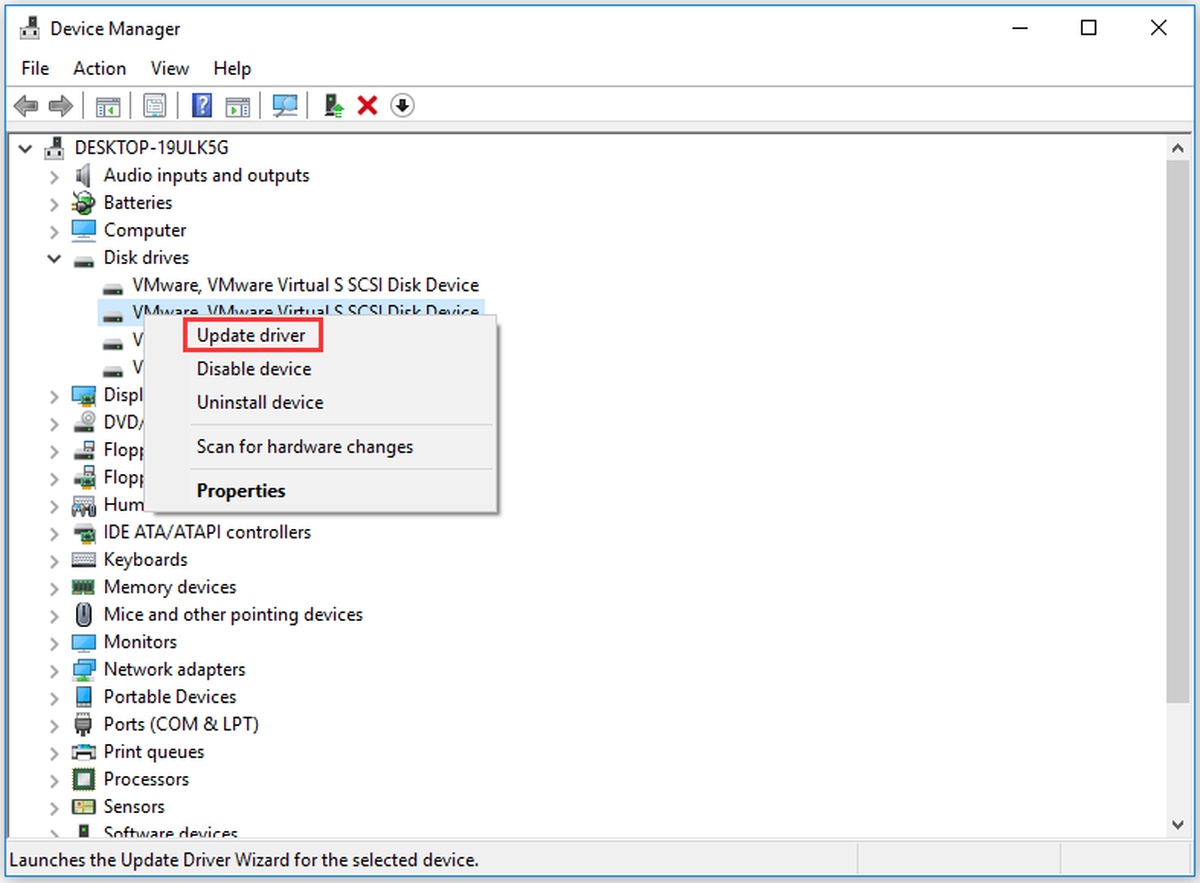1200x883 pixels.
Task: Choose Disable device from context menu
Action: 322,369
